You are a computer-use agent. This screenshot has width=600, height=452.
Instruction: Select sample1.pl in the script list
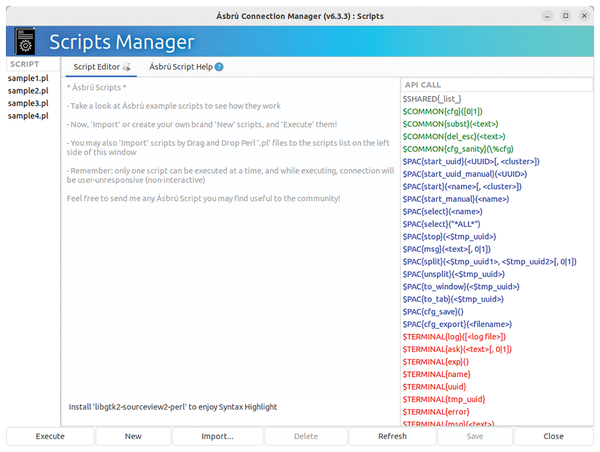point(28,78)
